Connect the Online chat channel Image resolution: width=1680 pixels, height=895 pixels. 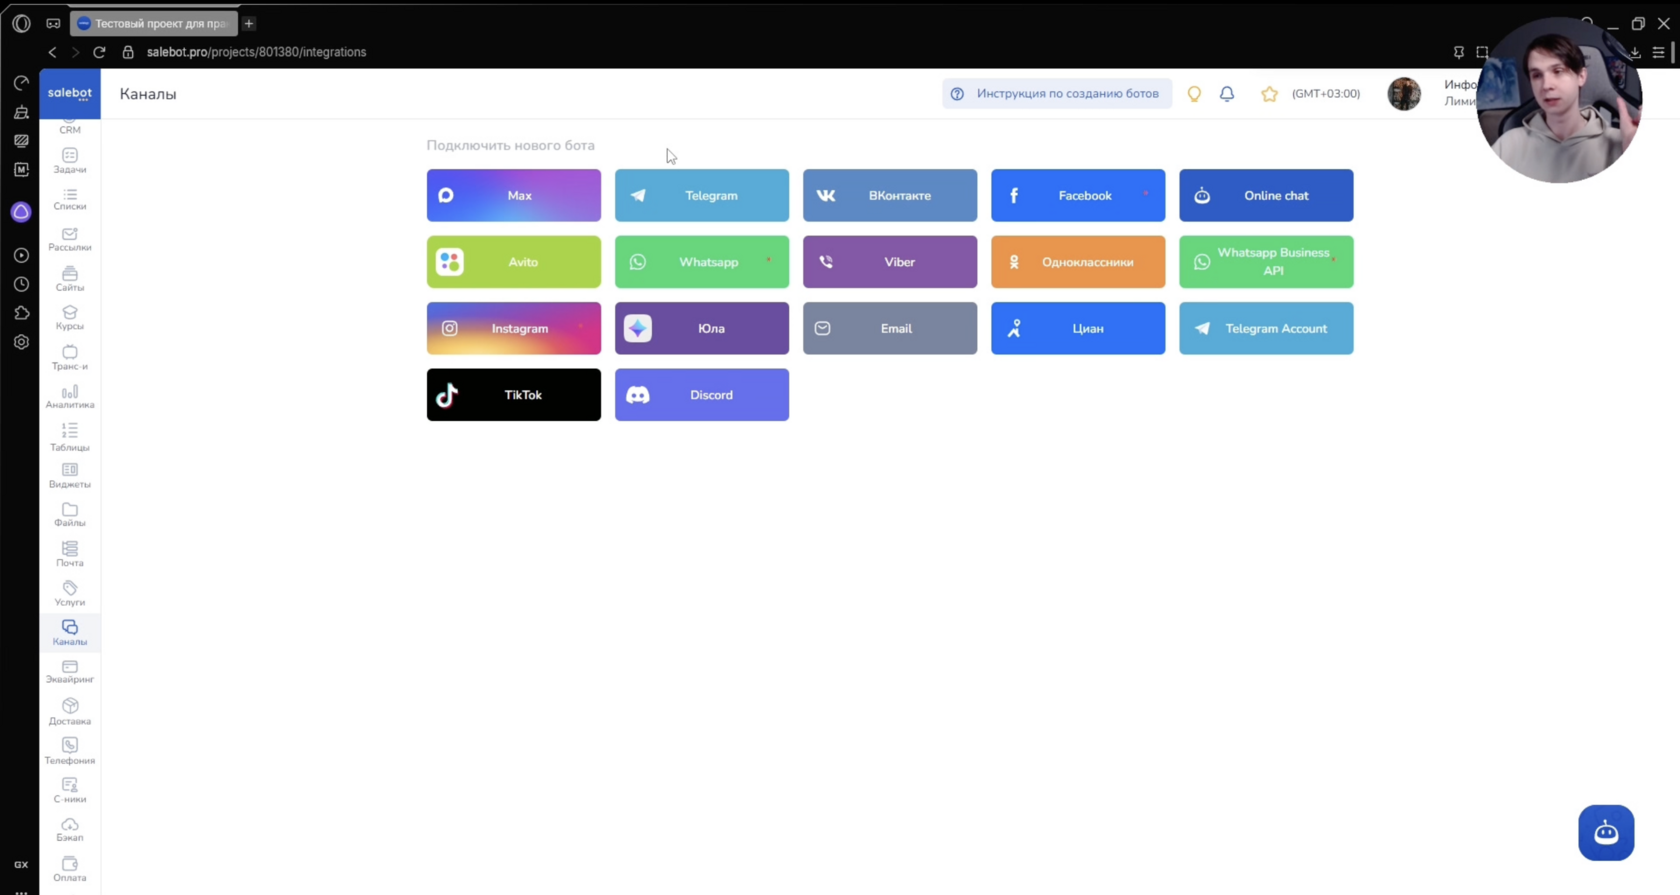coord(1266,195)
